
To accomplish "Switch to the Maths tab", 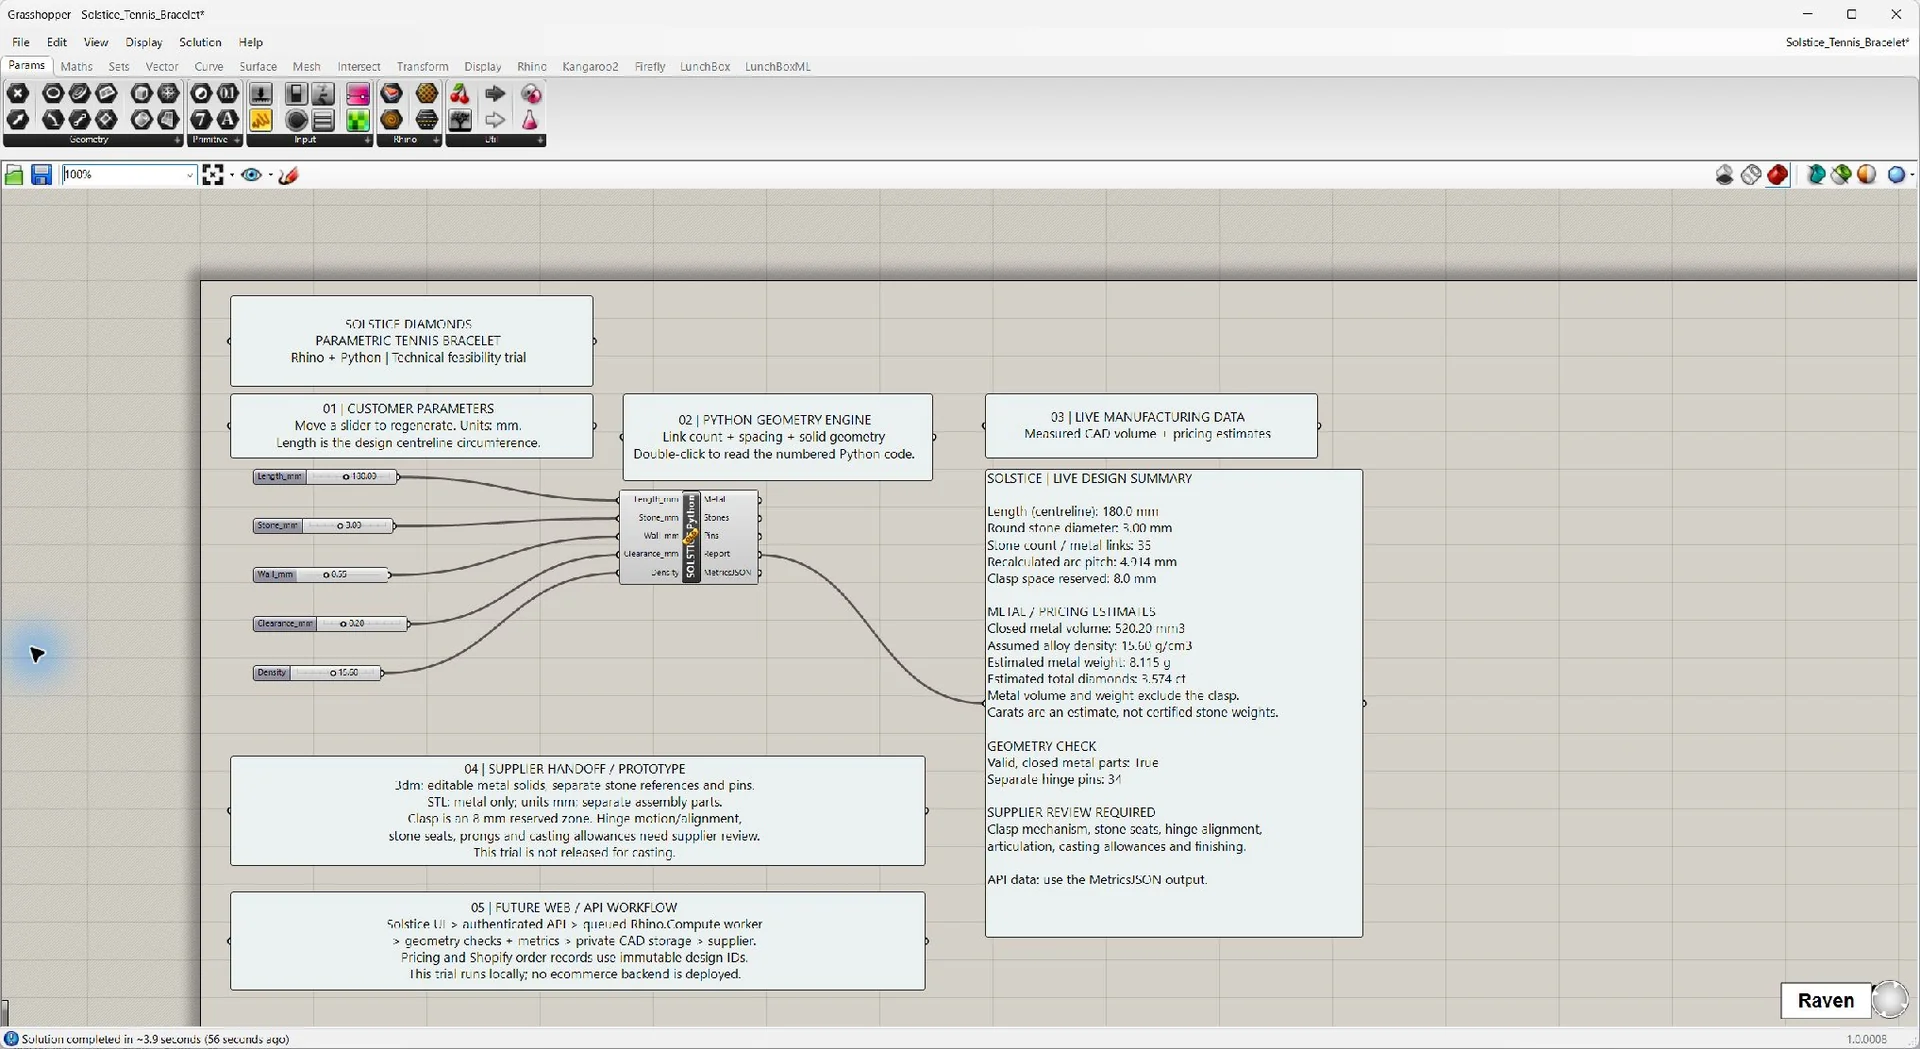I will pos(77,67).
